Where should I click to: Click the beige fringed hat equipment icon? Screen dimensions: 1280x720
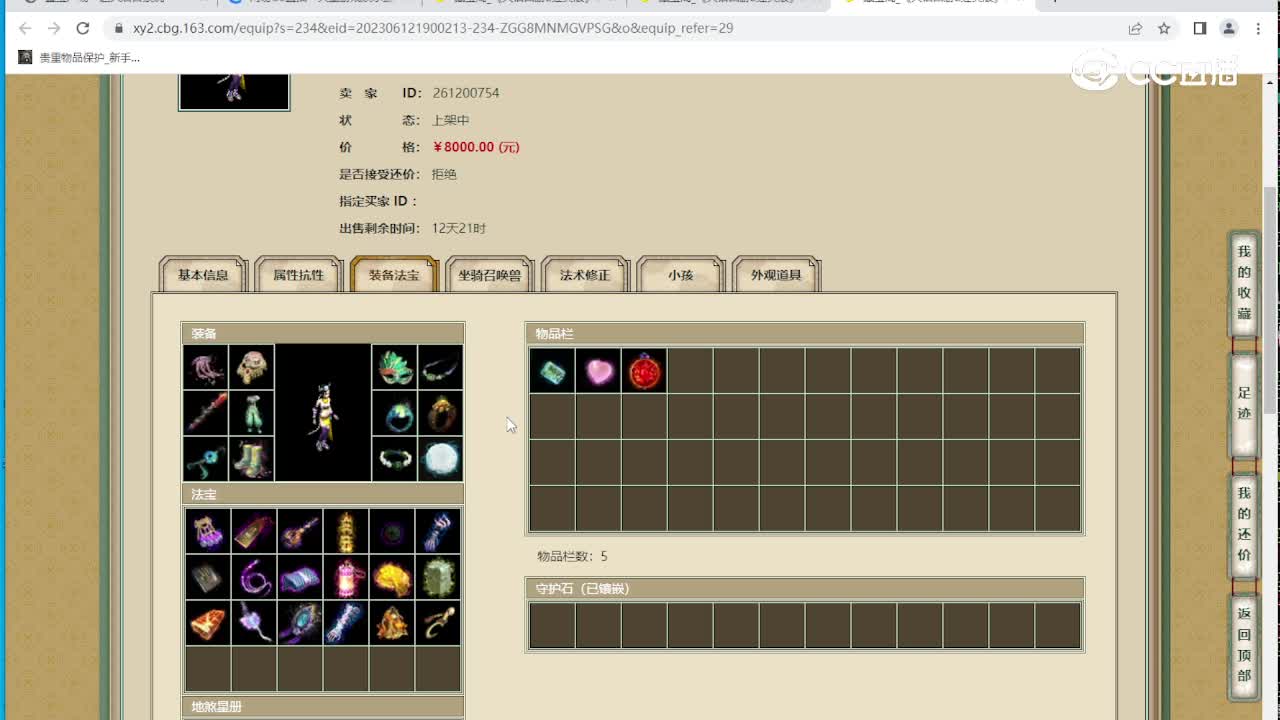(x=251, y=368)
